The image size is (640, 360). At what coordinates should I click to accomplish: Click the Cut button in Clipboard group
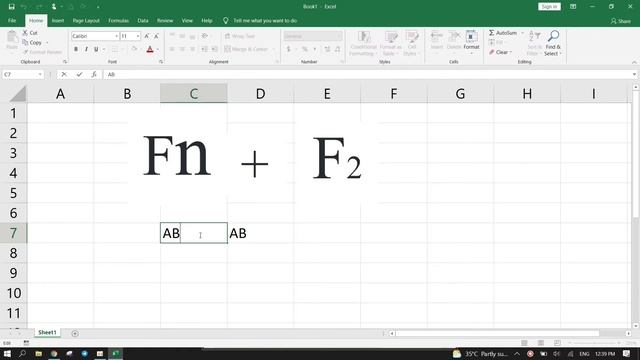(x=30, y=33)
